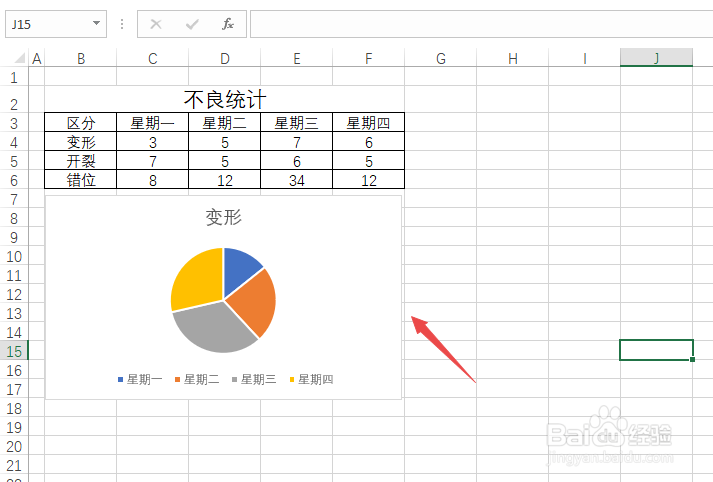Click the 星期一 legend entry
The width and height of the screenshot is (713, 482).
coord(140,379)
